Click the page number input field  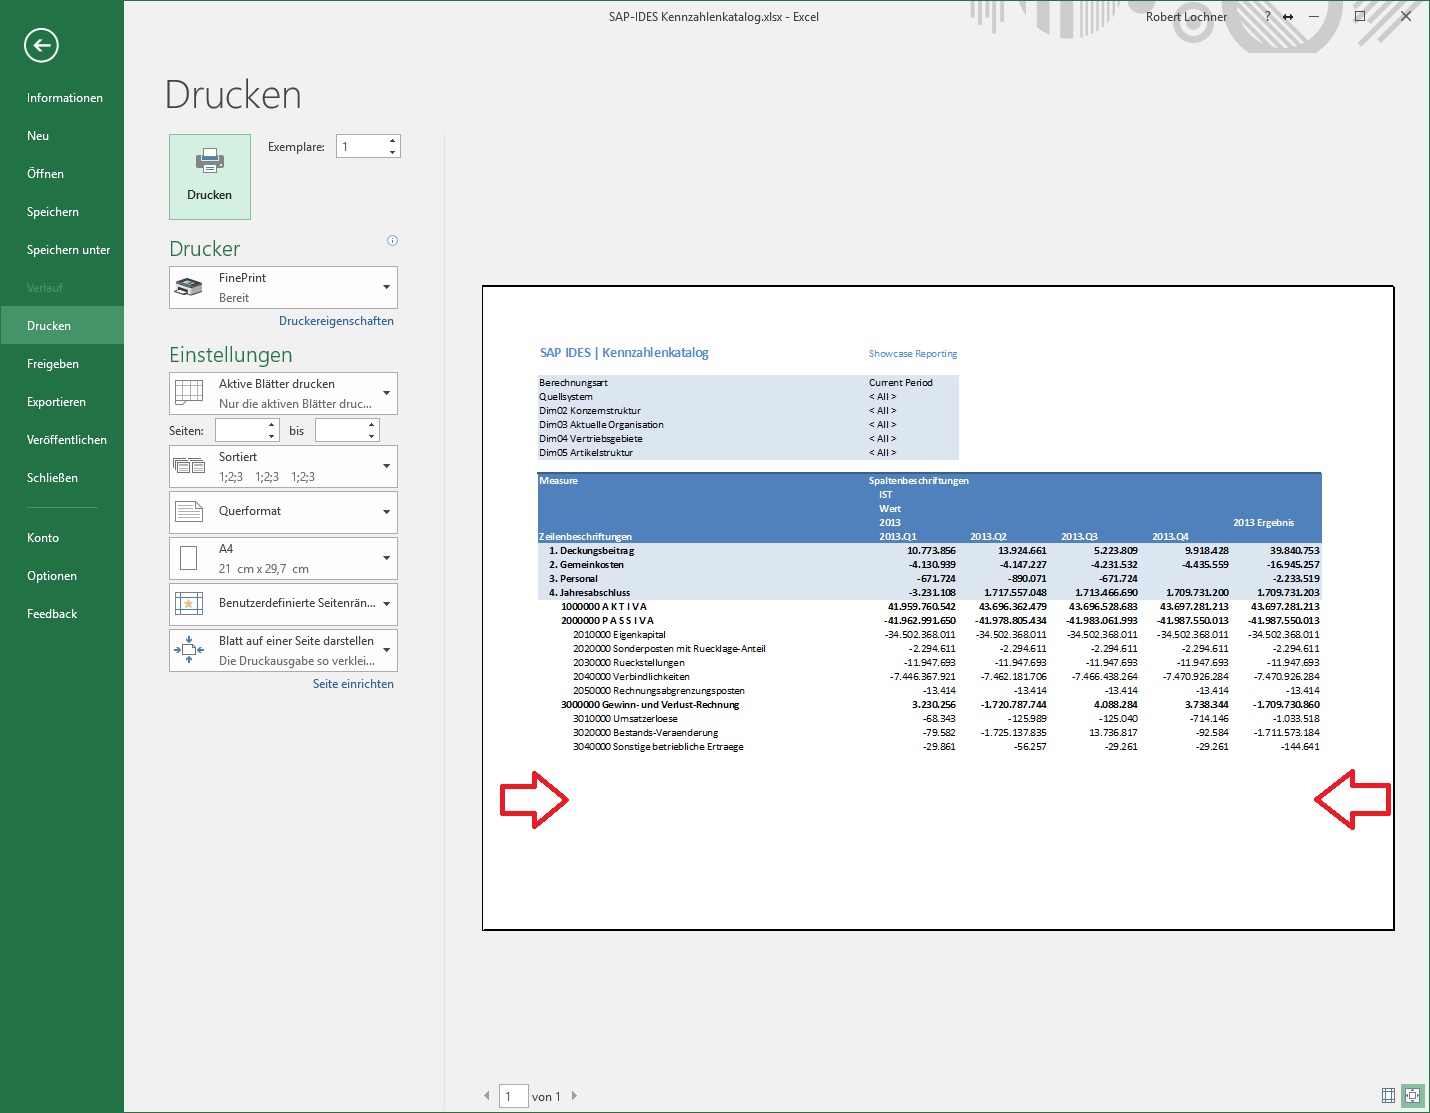(514, 1096)
